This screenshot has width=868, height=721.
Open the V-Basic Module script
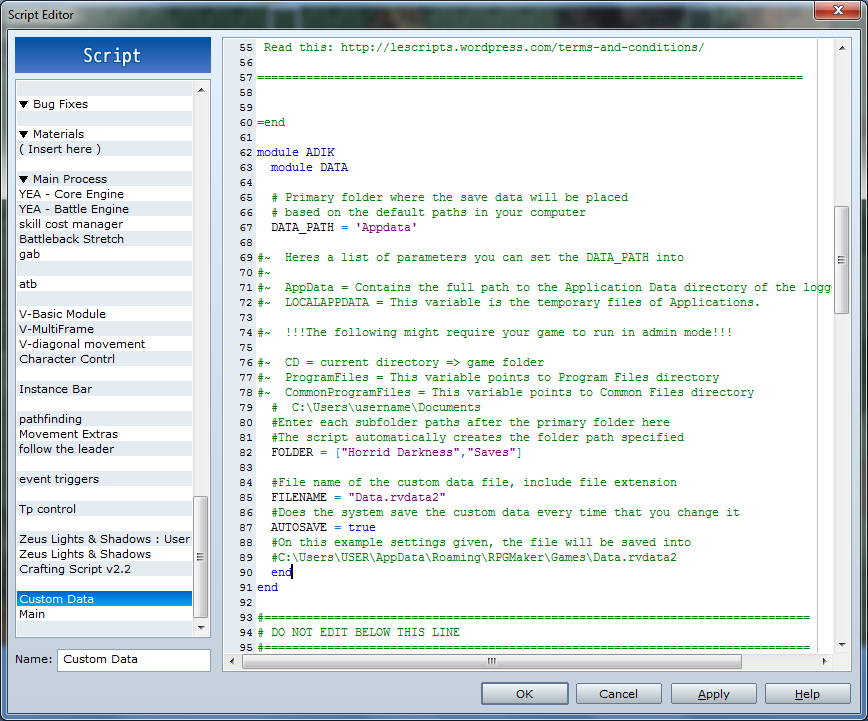(105, 314)
